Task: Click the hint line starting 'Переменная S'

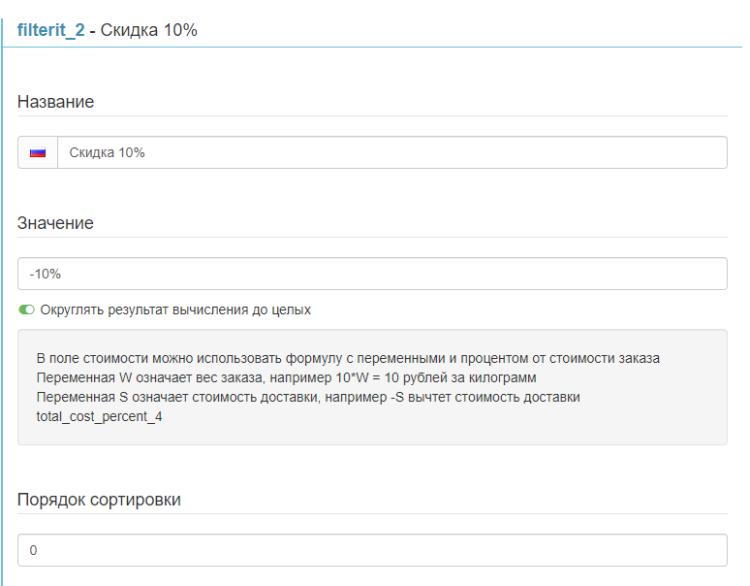Action: coord(308,397)
